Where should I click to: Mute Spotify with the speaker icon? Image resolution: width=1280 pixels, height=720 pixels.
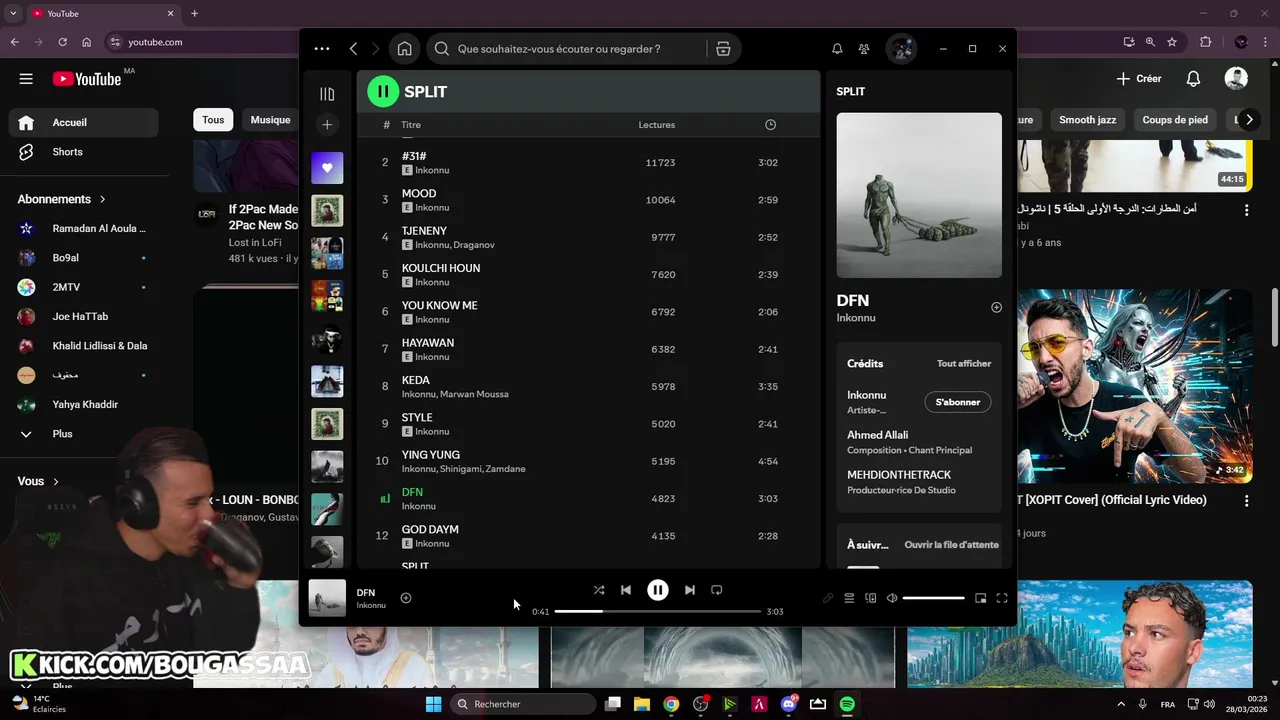tap(892, 598)
